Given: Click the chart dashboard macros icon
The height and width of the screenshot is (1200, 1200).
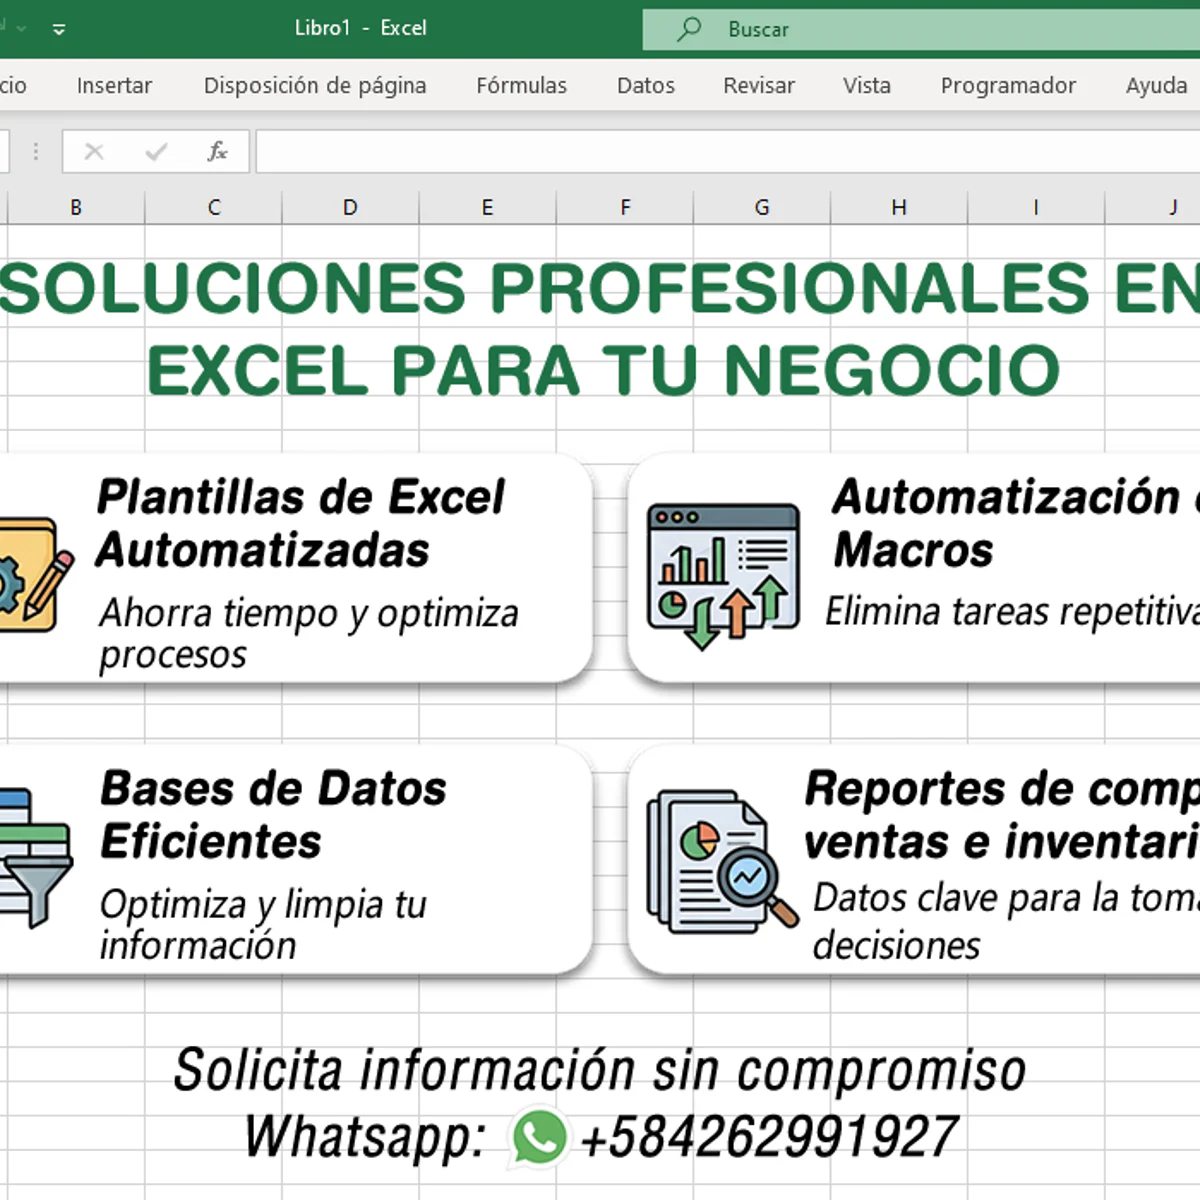Looking at the screenshot, I should tap(724, 575).
